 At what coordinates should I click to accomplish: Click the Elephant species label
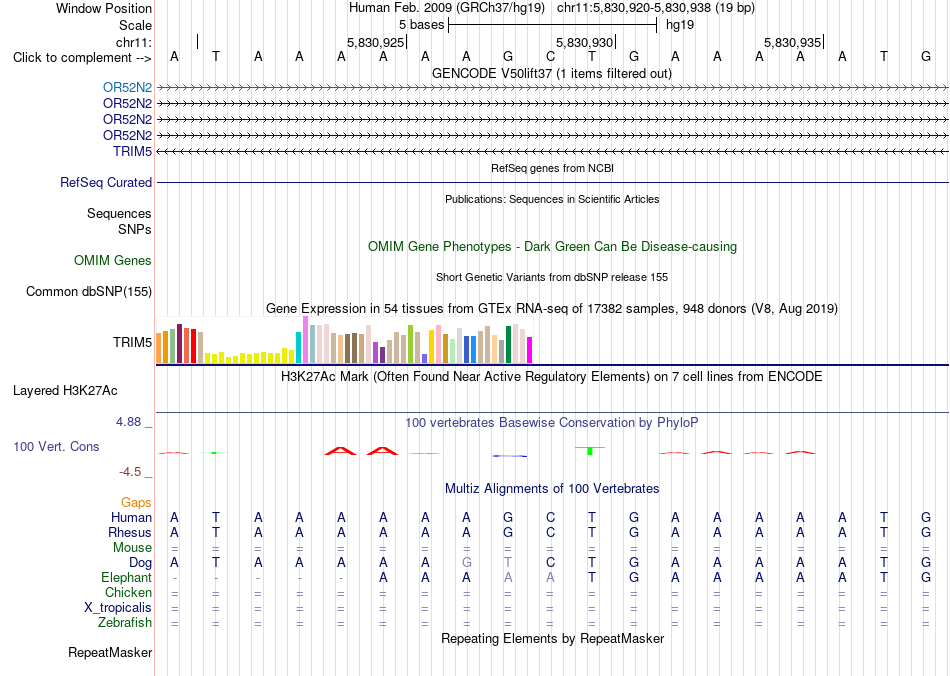(x=127, y=577)
